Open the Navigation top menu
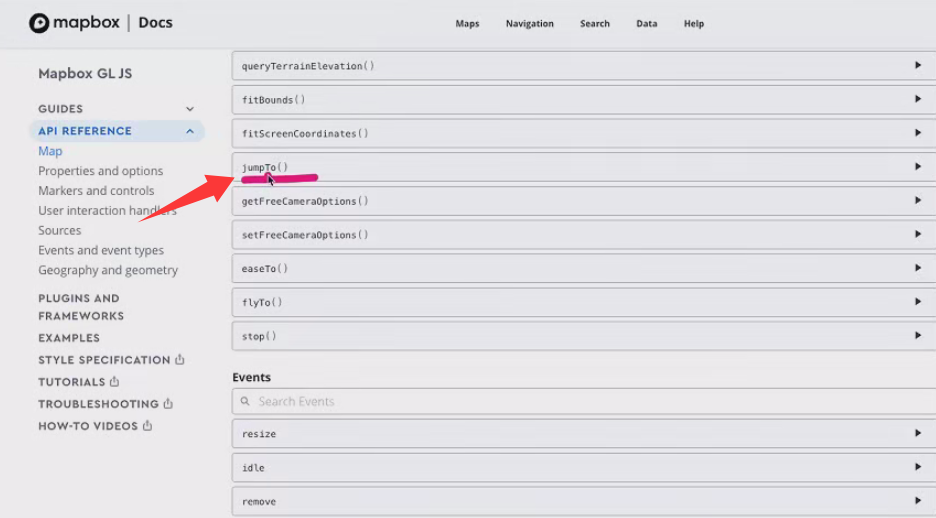Image resolution: width=936 pixels, height=518 pixels. [529, 24]
